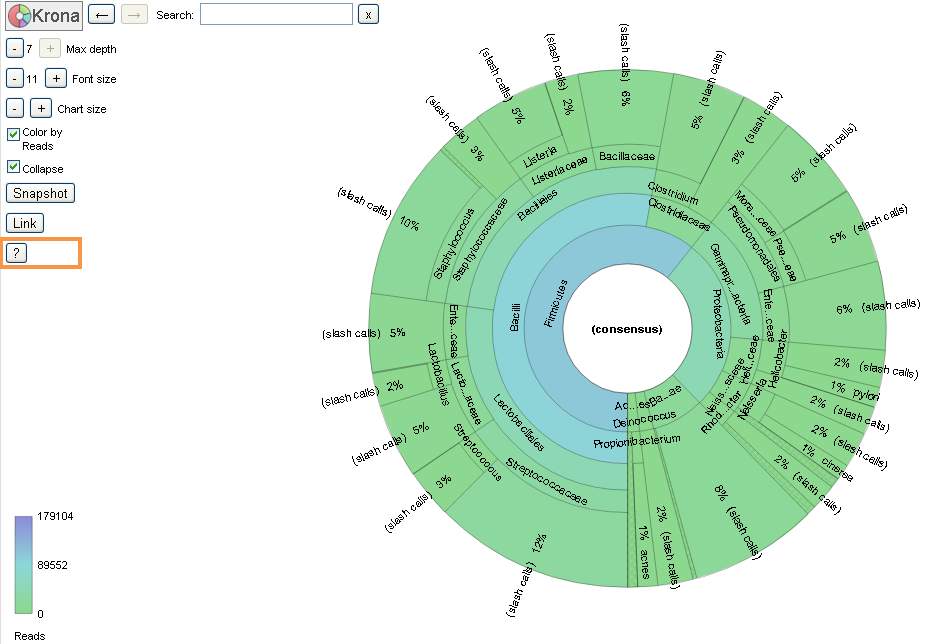Click inside the Search text field

[x=276, y=14]
